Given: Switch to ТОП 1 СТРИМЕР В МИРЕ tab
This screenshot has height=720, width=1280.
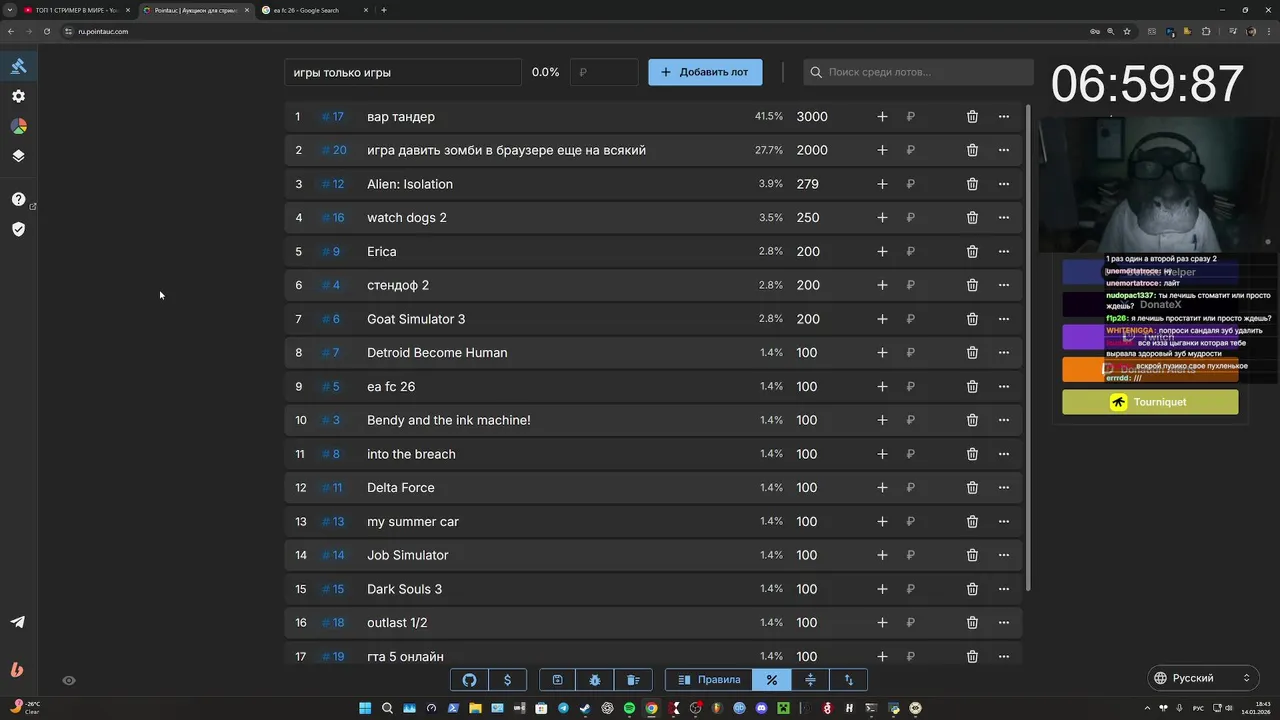Looking at the screenshot, I should [x=75, y=10].
